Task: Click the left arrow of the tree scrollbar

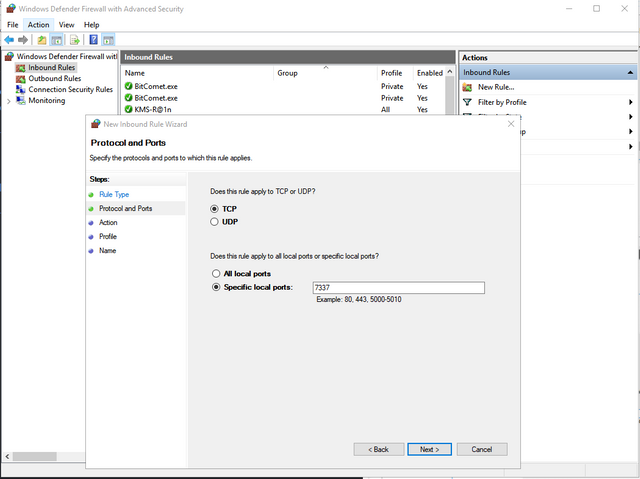Action: (x=7, y=456)
